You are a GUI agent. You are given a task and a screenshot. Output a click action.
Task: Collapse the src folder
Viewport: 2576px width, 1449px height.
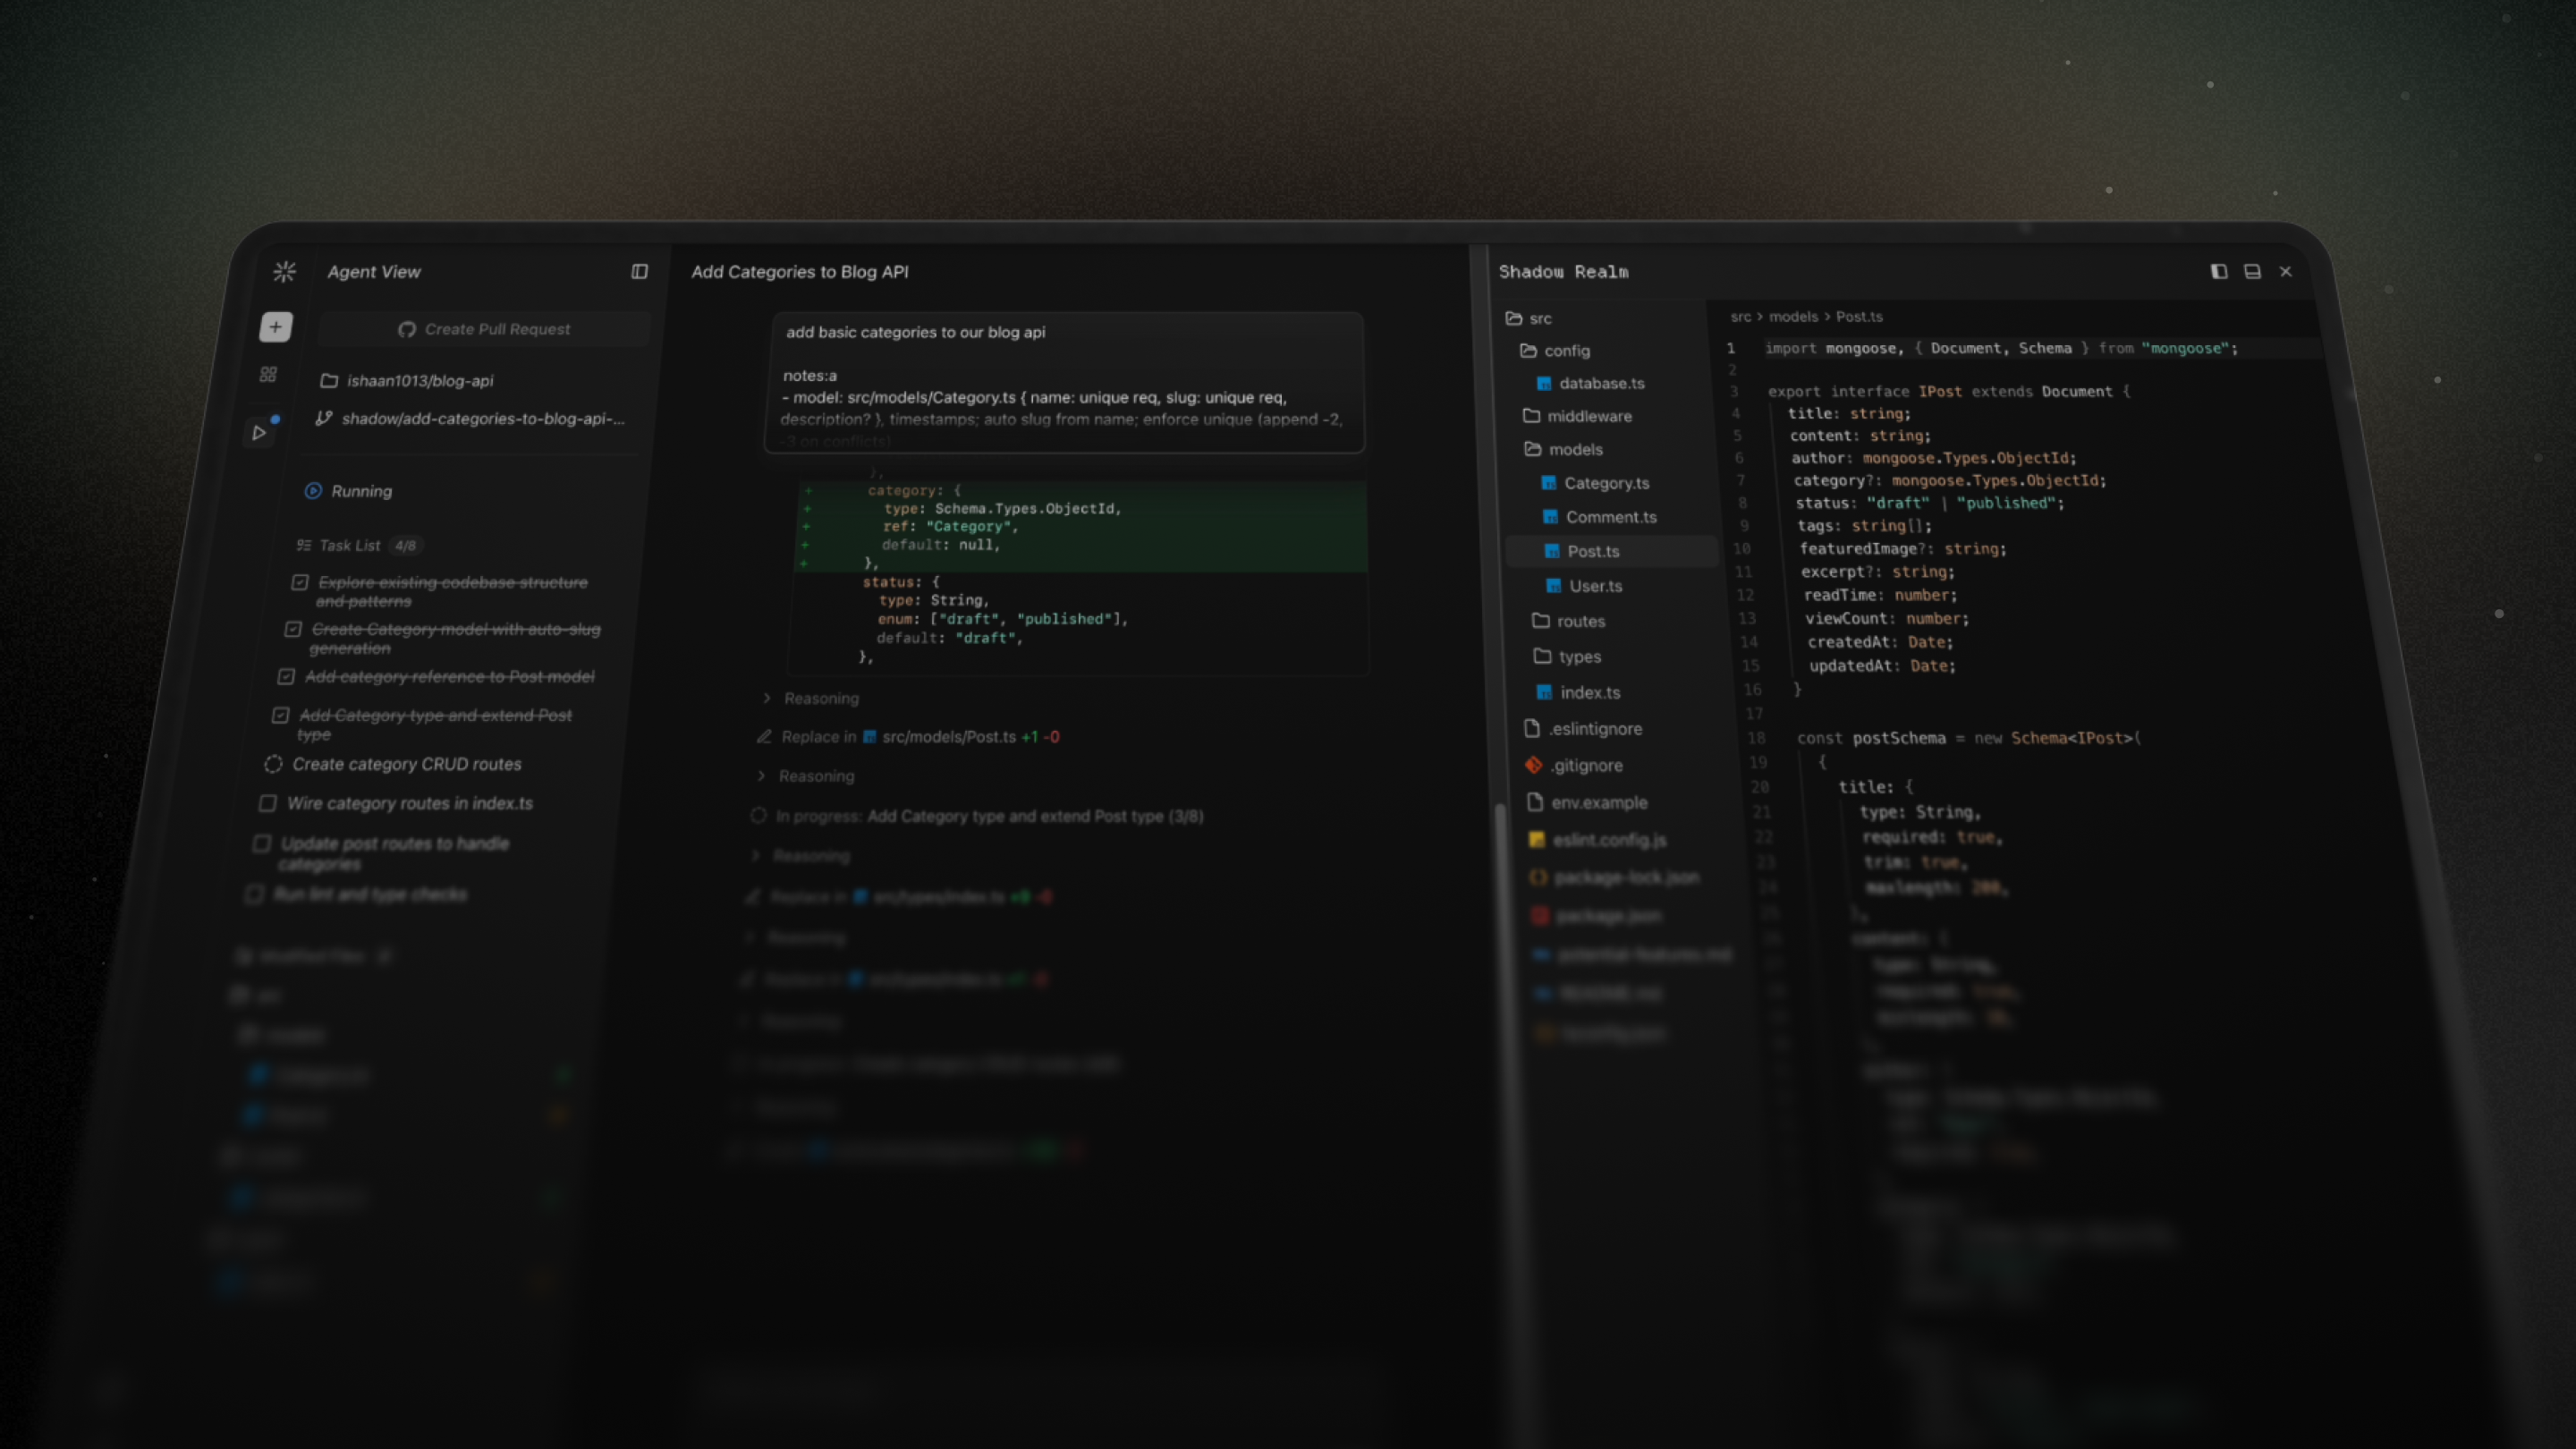pos(1530,318)
